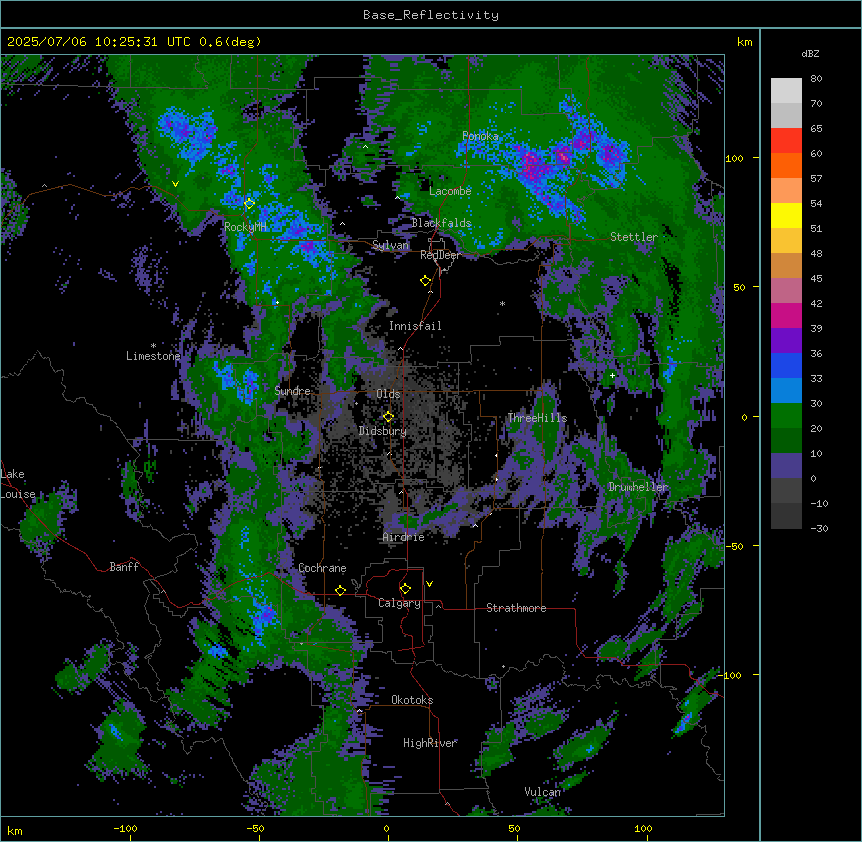Viewport: 862px width, 842px height.
Task: Click the Calgary city label
Action: pyautogui.click(x=399, y=603)
